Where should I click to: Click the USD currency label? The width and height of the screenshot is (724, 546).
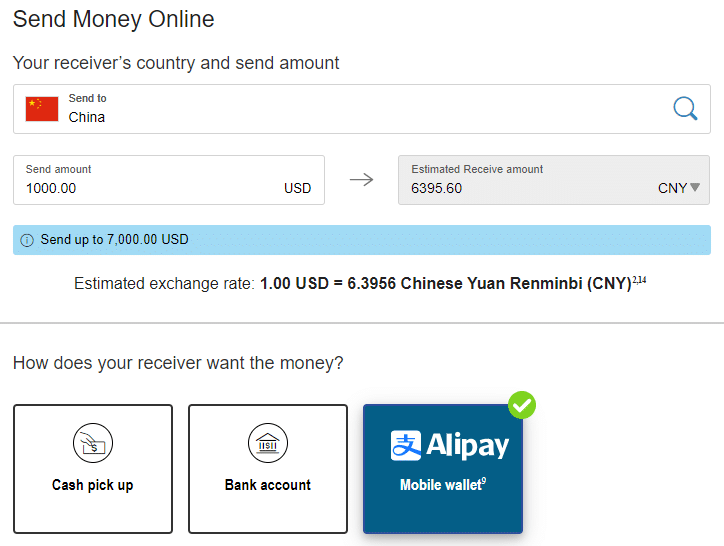tap(297, 188)
